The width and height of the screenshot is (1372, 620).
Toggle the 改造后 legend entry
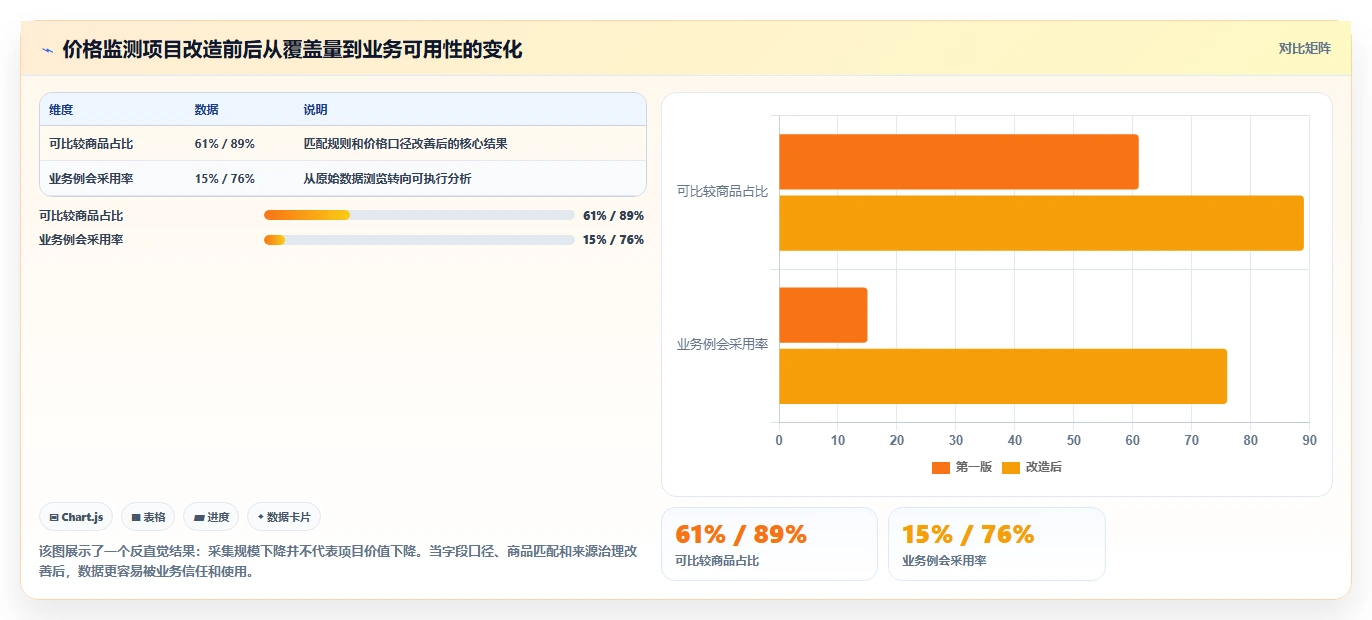[1031, 467]
